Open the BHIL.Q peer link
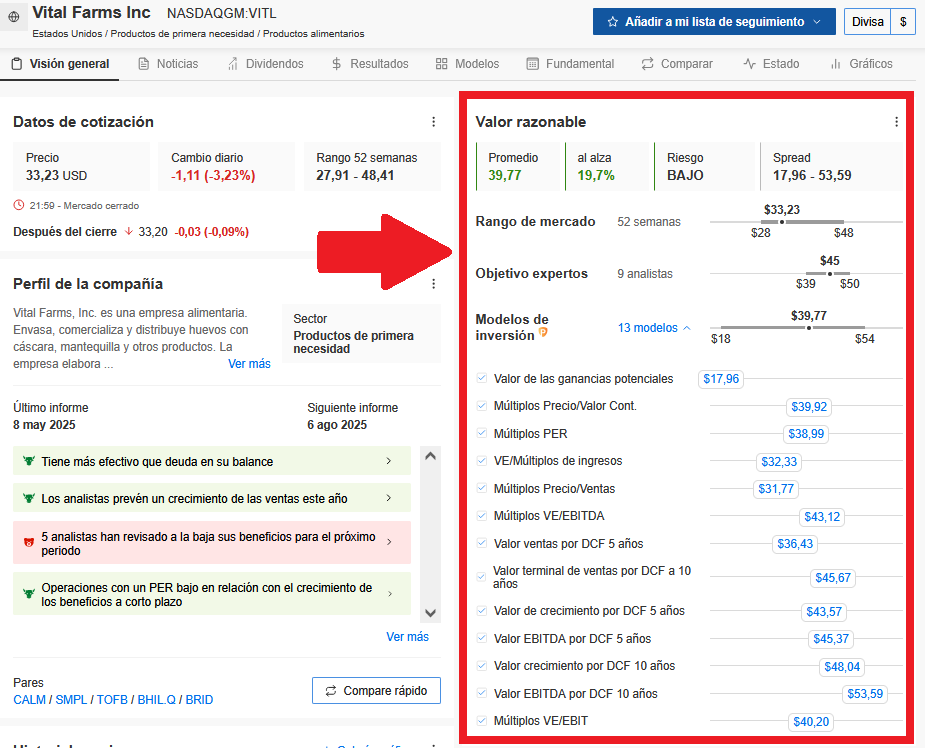925x748 pixels. click(156, 700)
